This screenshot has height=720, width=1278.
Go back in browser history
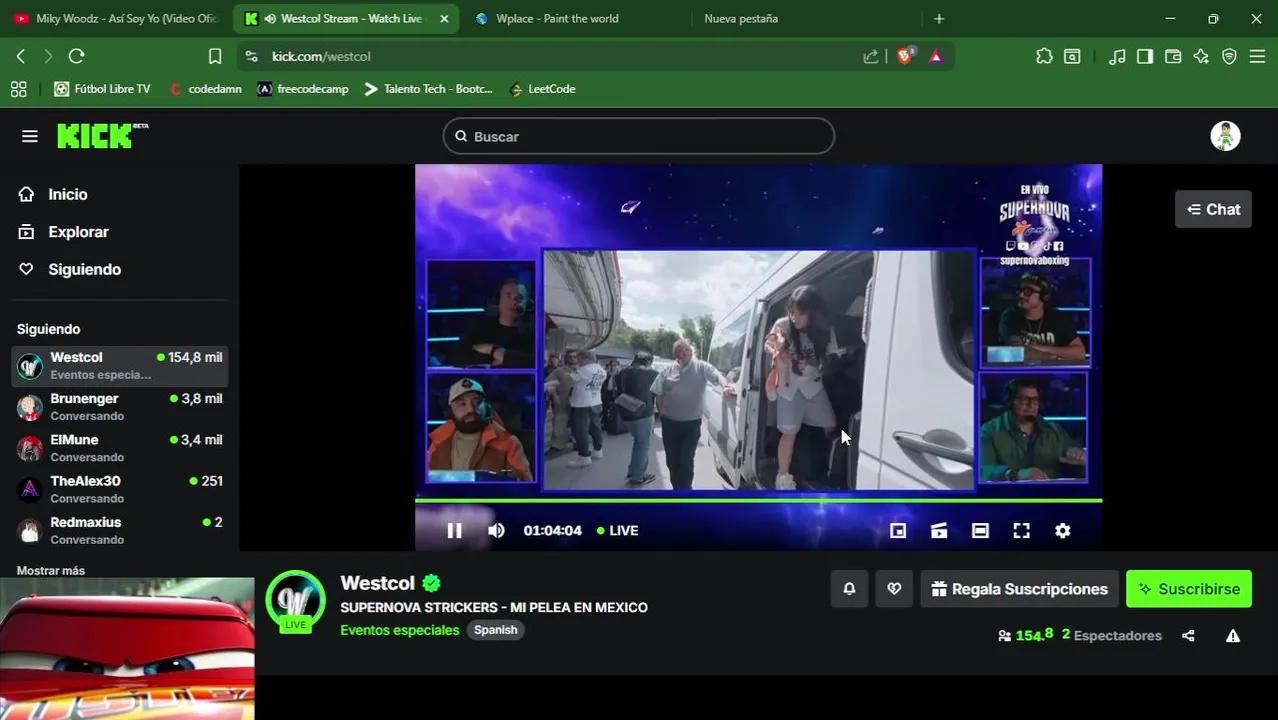(x=21, y=57)
